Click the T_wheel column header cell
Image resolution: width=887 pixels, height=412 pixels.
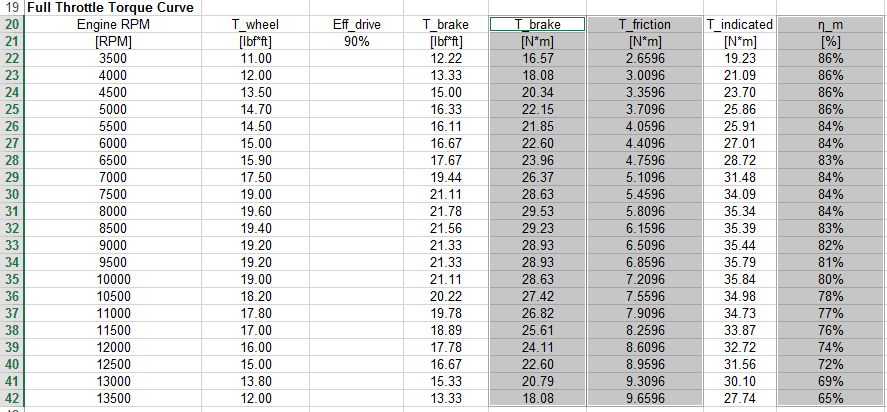point(255,24)
